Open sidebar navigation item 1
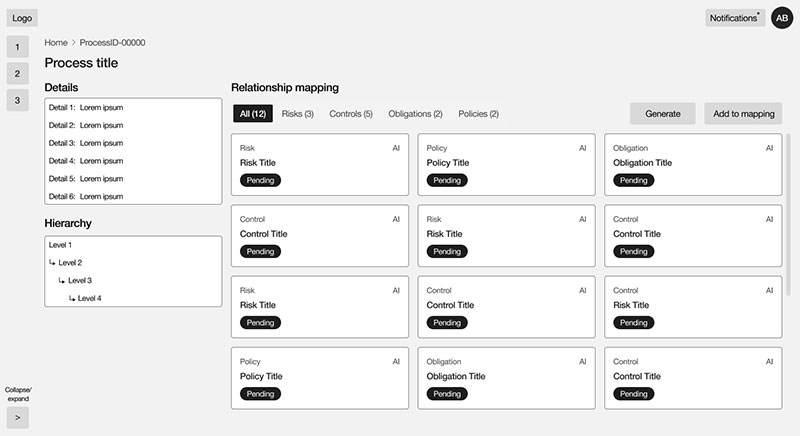 pyautogui.click(x=17, y=47)
